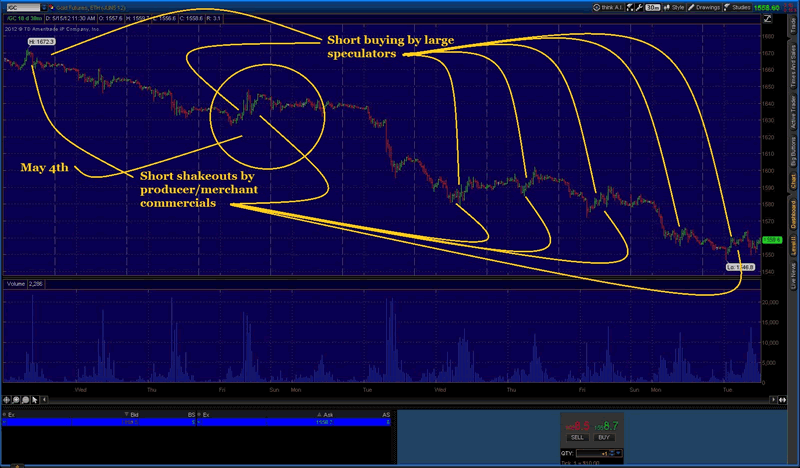This screenshot has width=800, height=468.
Task: Open the Dashboard side tab
Action: [x=793, y=216]
